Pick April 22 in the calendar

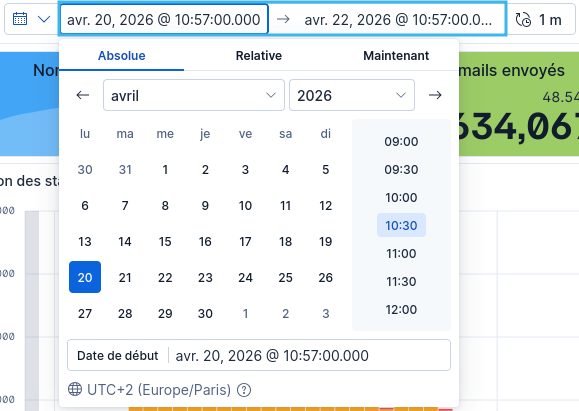pyautogui.click(x=165, y=277)
